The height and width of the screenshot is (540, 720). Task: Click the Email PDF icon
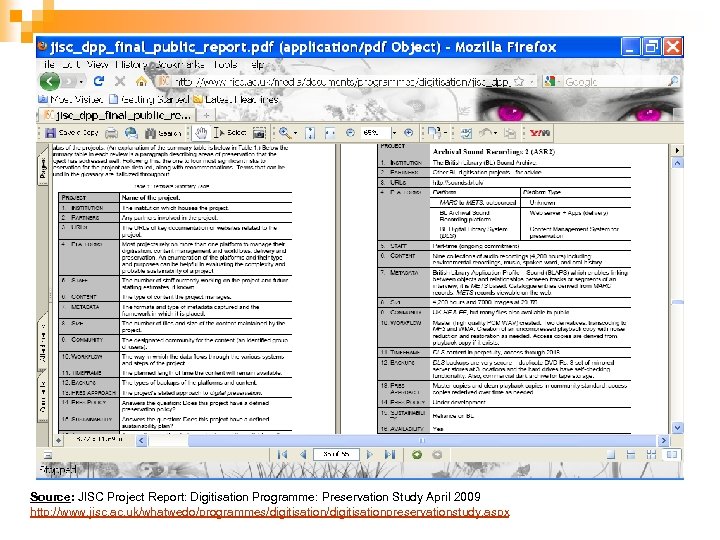[x=131, y=133]
